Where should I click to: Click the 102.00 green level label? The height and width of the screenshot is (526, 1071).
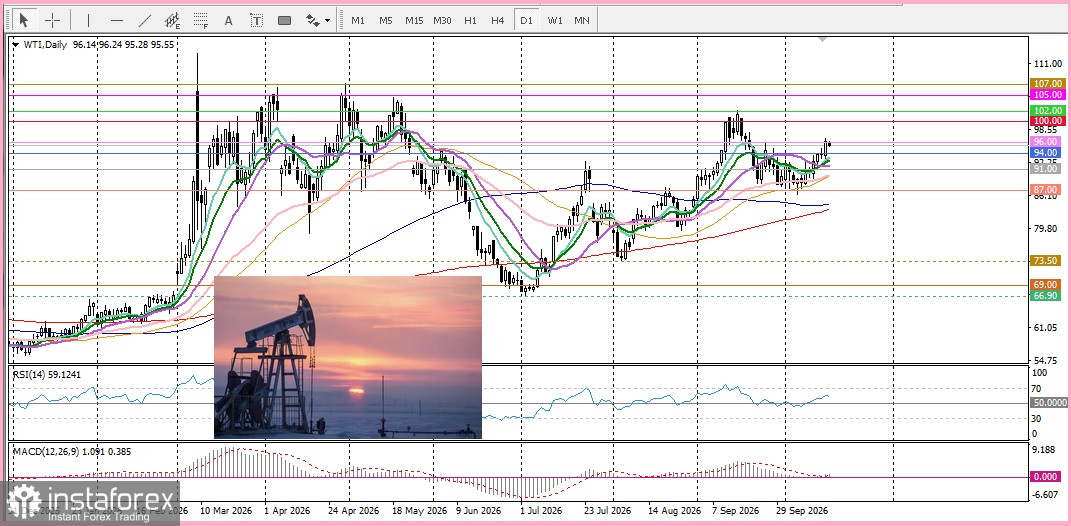coord(1047,110)
